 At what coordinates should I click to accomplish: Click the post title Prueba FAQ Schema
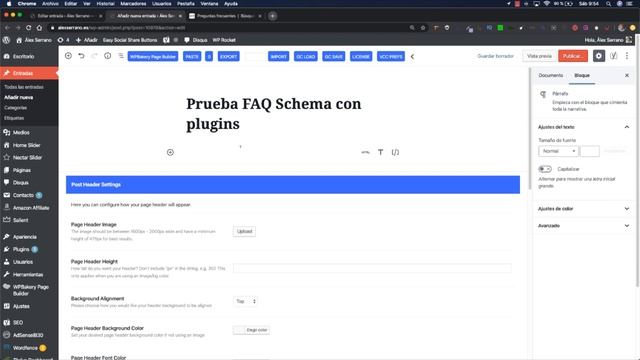pyautogui.click(x=273, y=114)
